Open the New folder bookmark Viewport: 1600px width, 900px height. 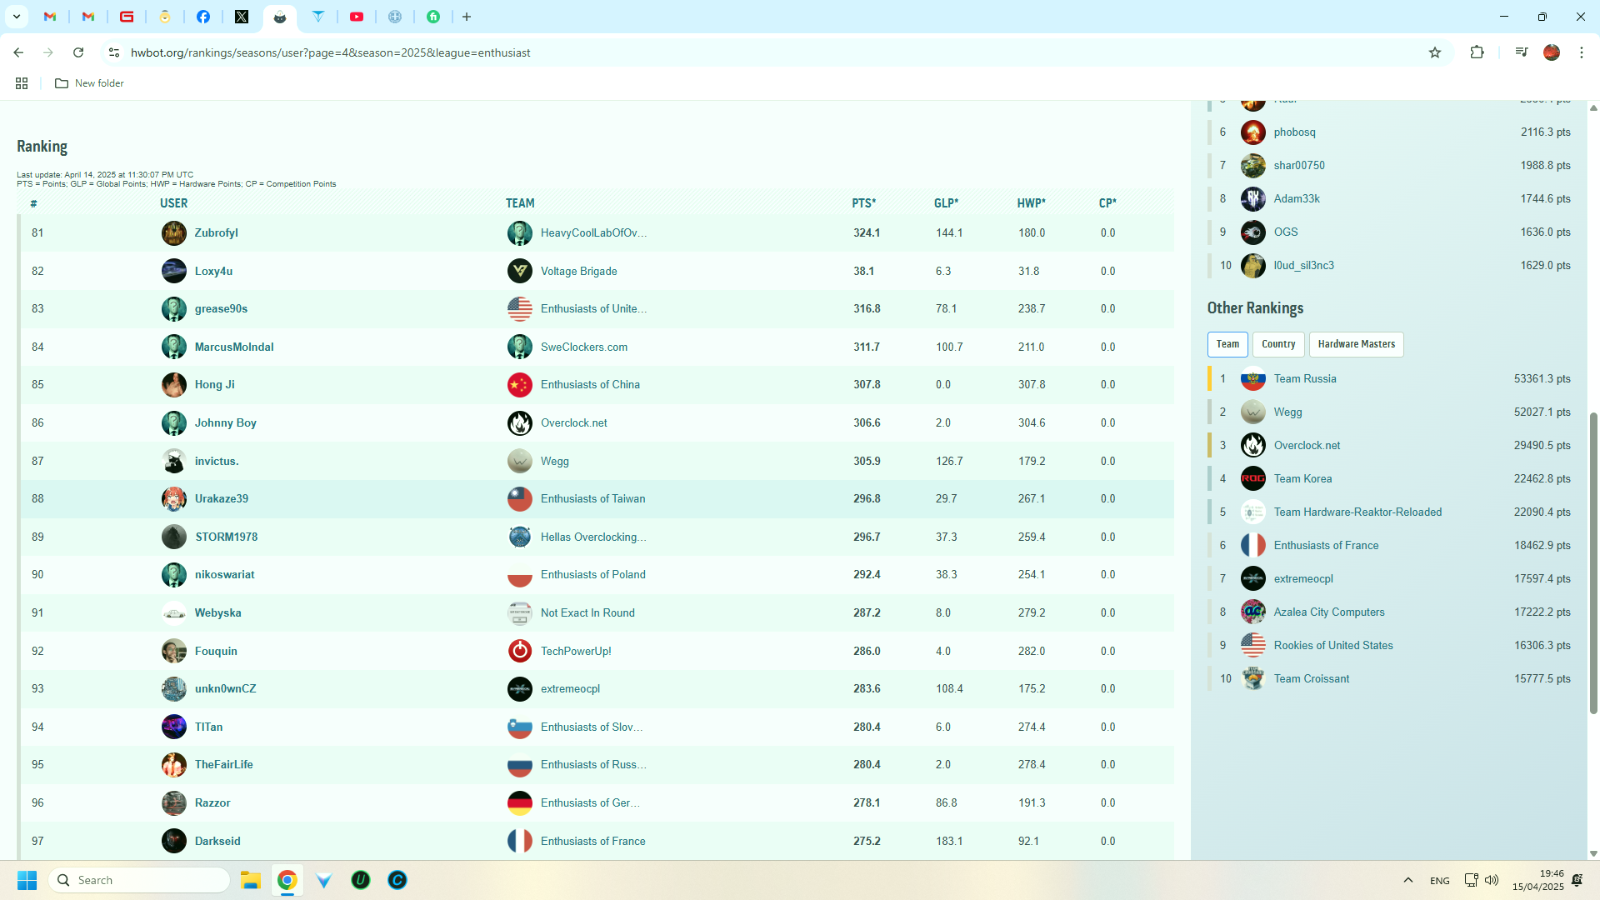(89, 83)
